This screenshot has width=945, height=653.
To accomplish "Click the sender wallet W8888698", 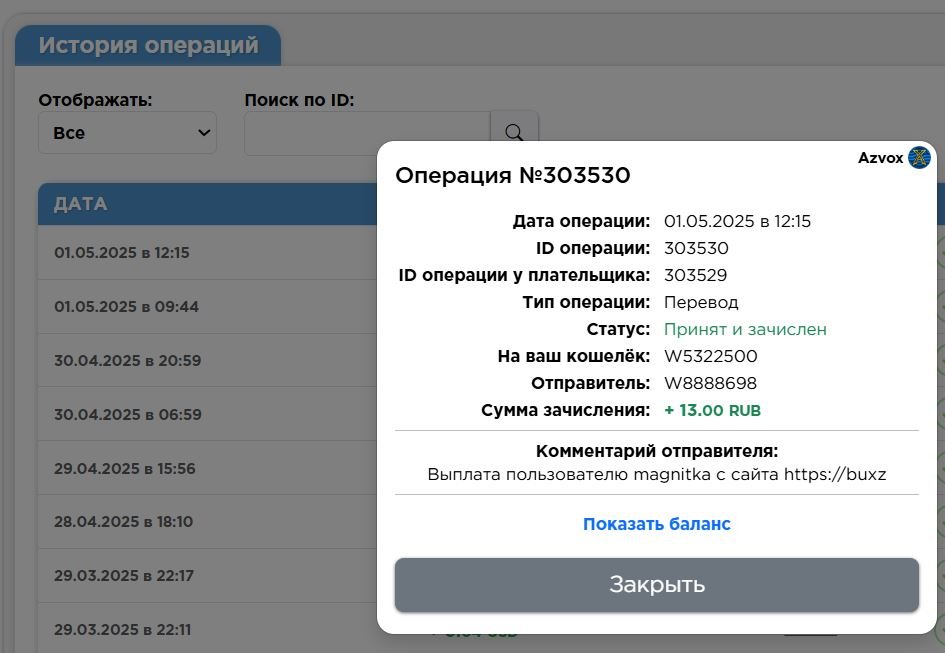I will (x=710, y=383).
